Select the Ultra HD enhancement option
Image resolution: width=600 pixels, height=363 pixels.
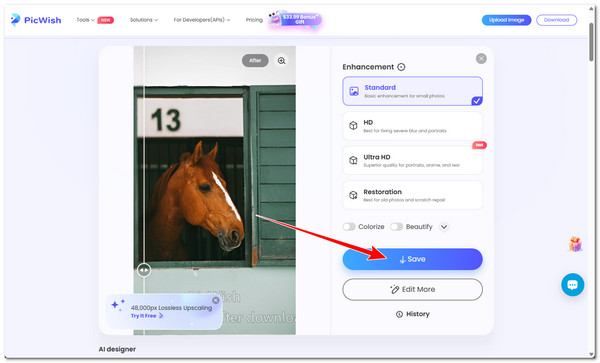(412, 161)
